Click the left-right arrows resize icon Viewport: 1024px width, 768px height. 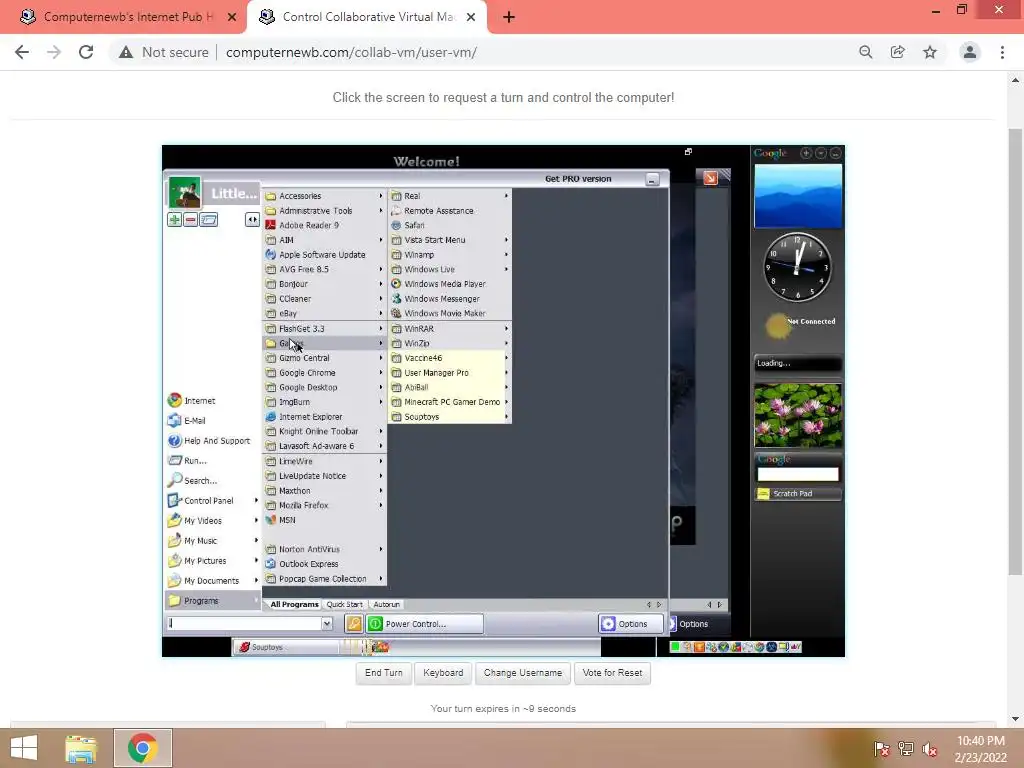click(252, 220)
